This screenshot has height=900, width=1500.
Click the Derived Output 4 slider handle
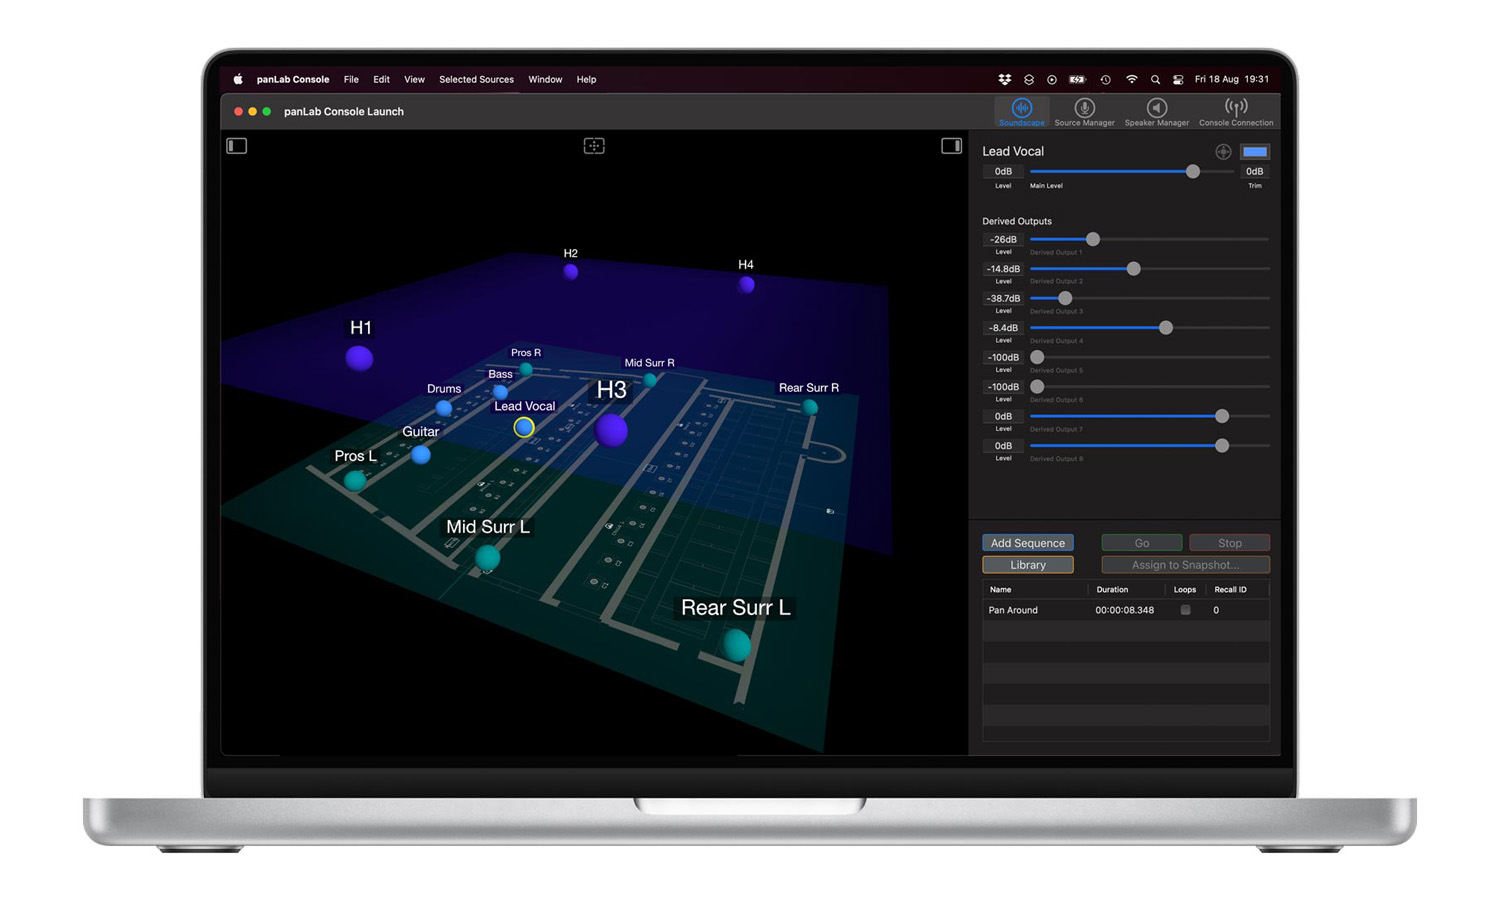tap(1166, 328)
